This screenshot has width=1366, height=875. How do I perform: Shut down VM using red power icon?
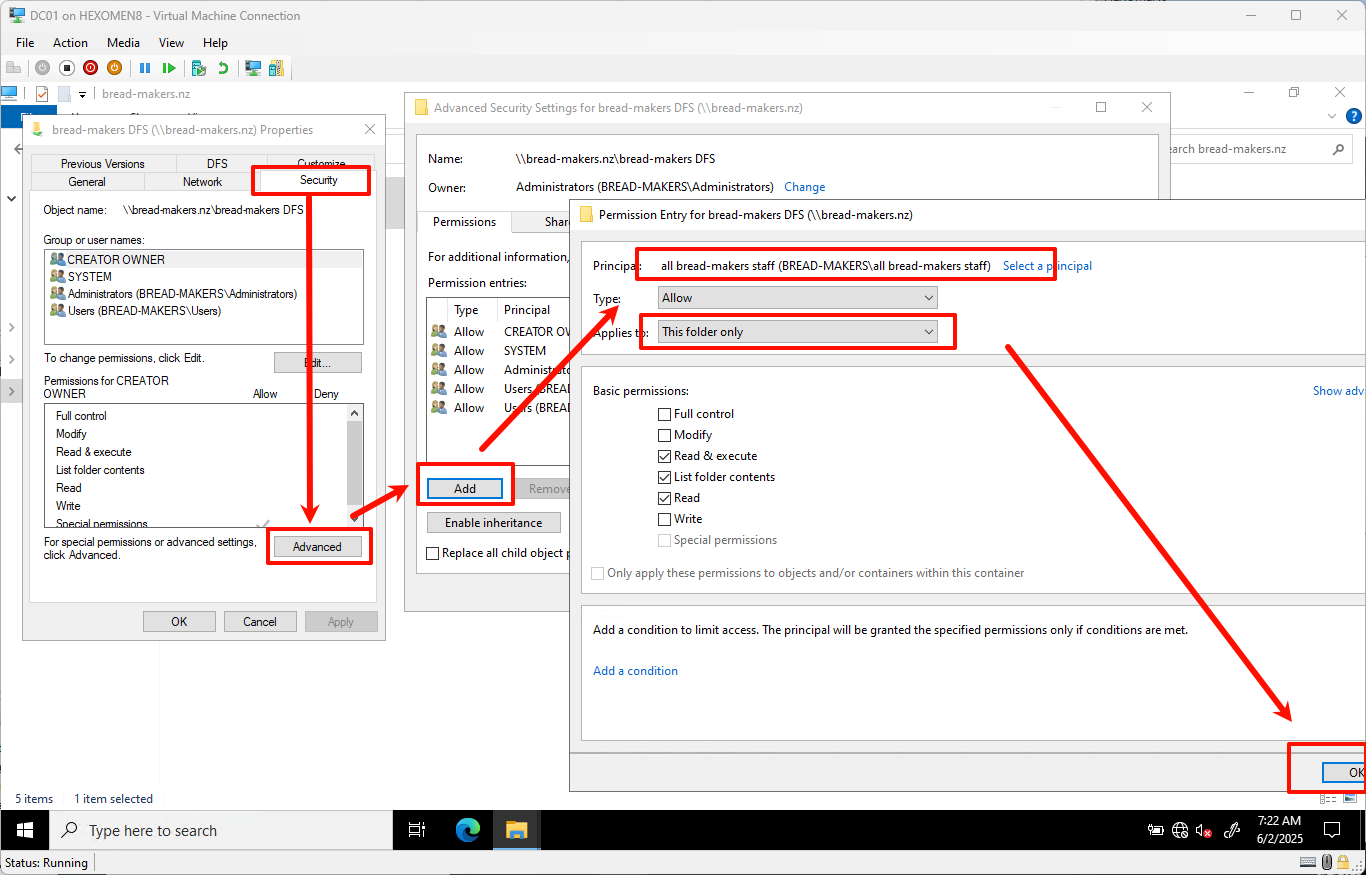pyautogui.click(x=90, y=68)
